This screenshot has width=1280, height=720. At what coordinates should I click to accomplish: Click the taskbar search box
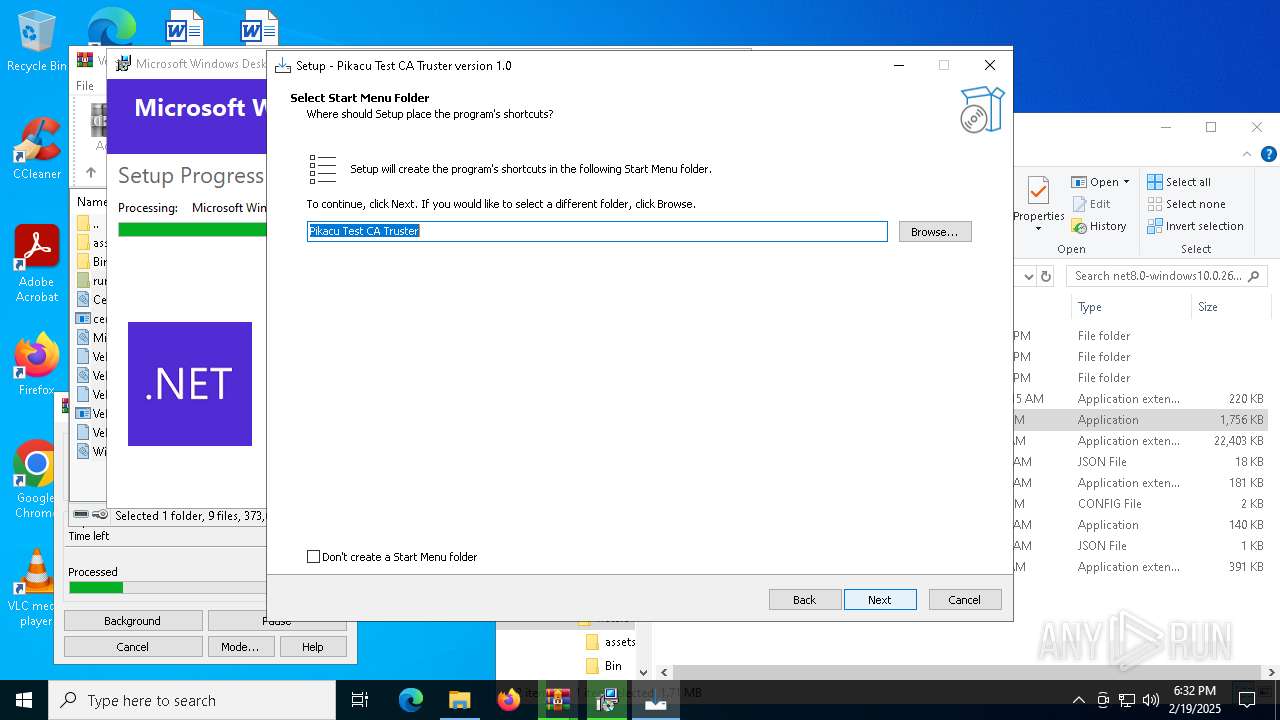[x=192, y=700]
